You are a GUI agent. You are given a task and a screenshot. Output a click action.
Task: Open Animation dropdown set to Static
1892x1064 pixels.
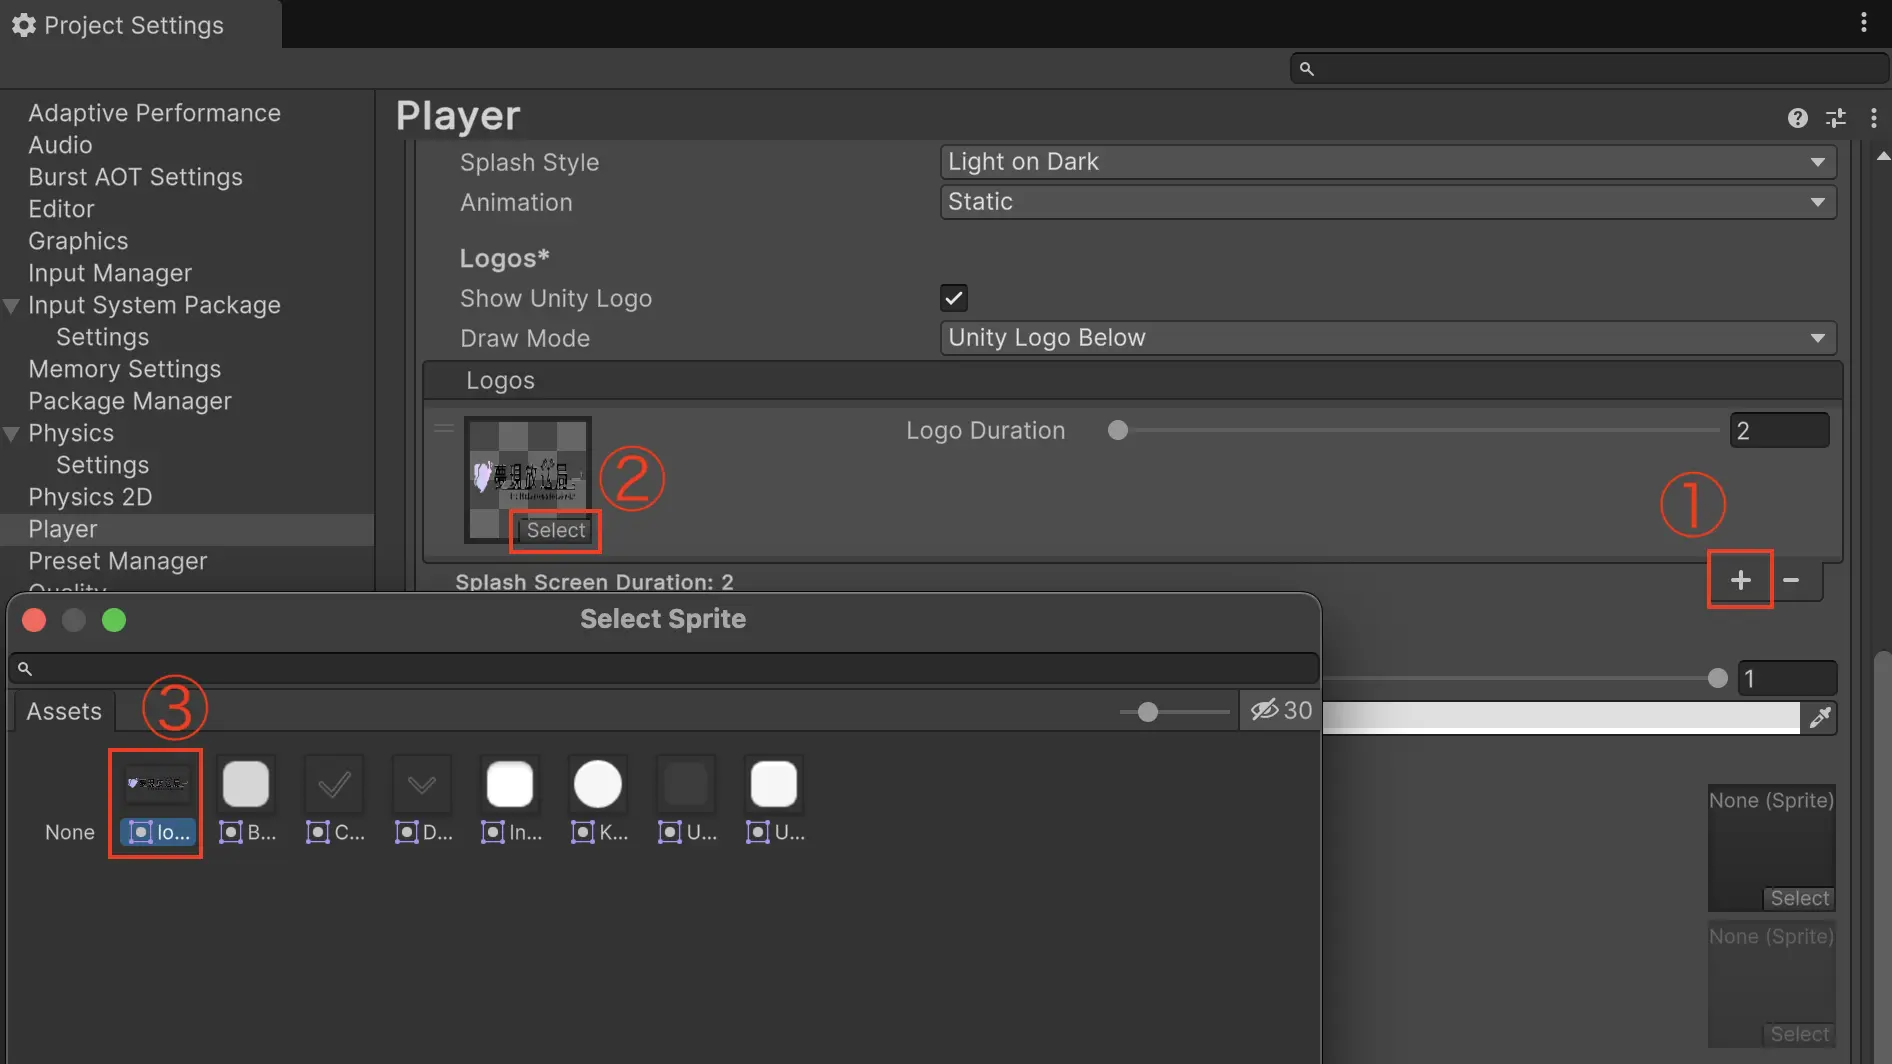point(1388,202)
